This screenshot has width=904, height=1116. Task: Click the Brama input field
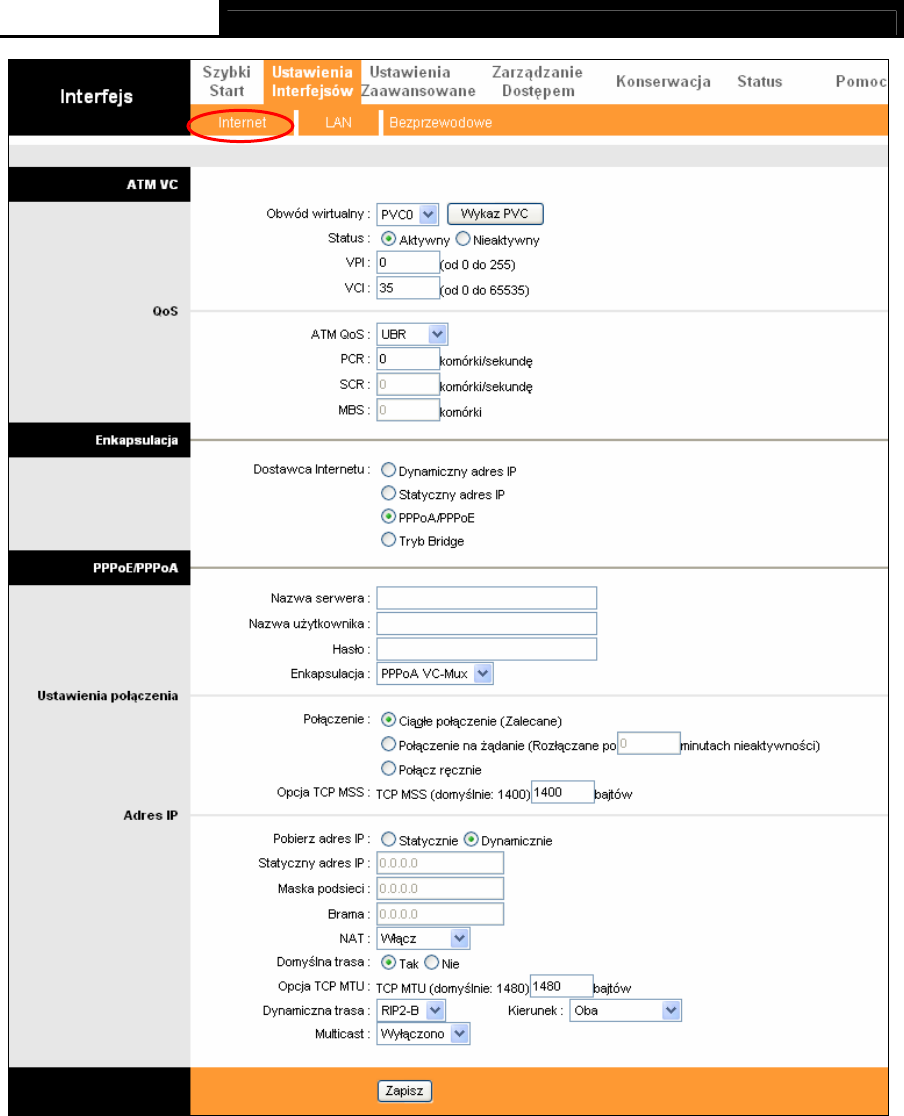(x=440, y=914)
